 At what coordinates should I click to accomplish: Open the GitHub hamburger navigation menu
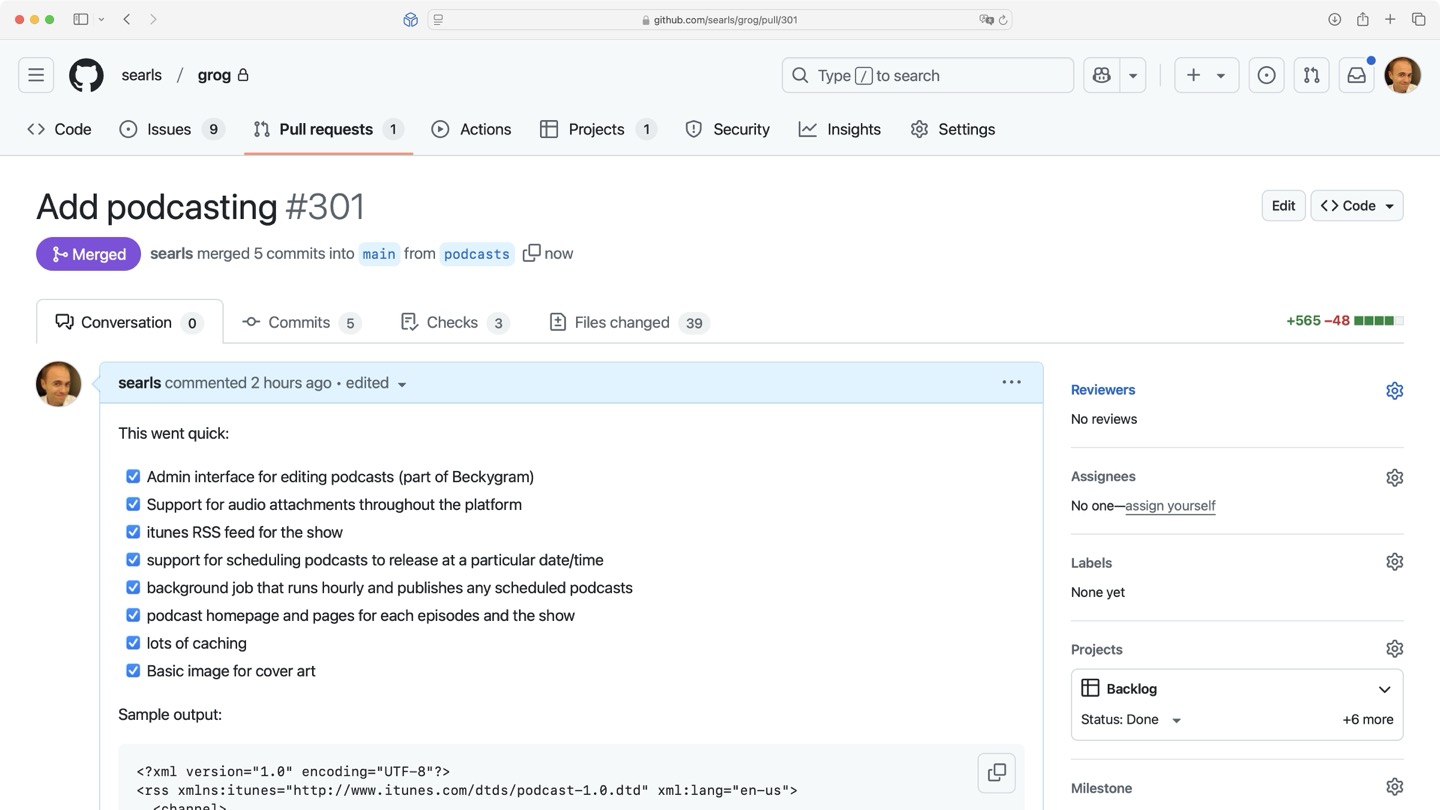point(36,75)
